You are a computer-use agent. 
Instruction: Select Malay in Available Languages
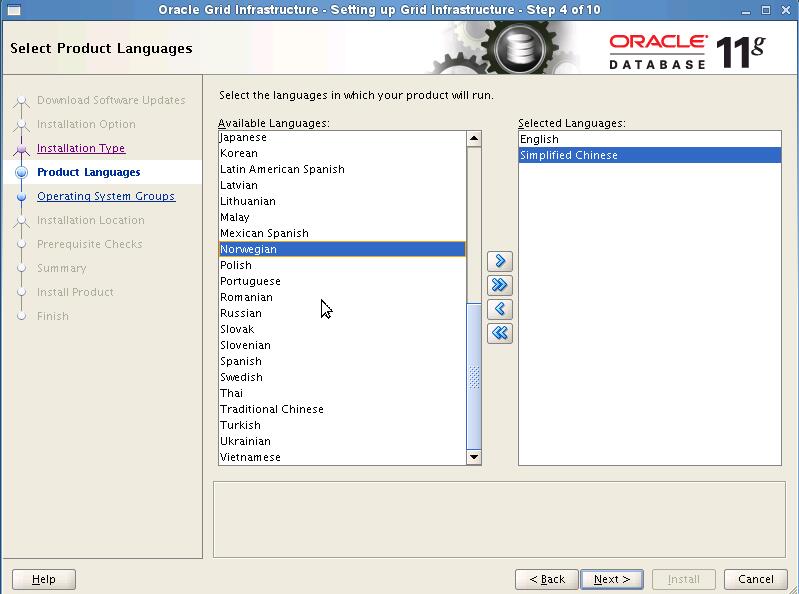click(x=342, y=218)
